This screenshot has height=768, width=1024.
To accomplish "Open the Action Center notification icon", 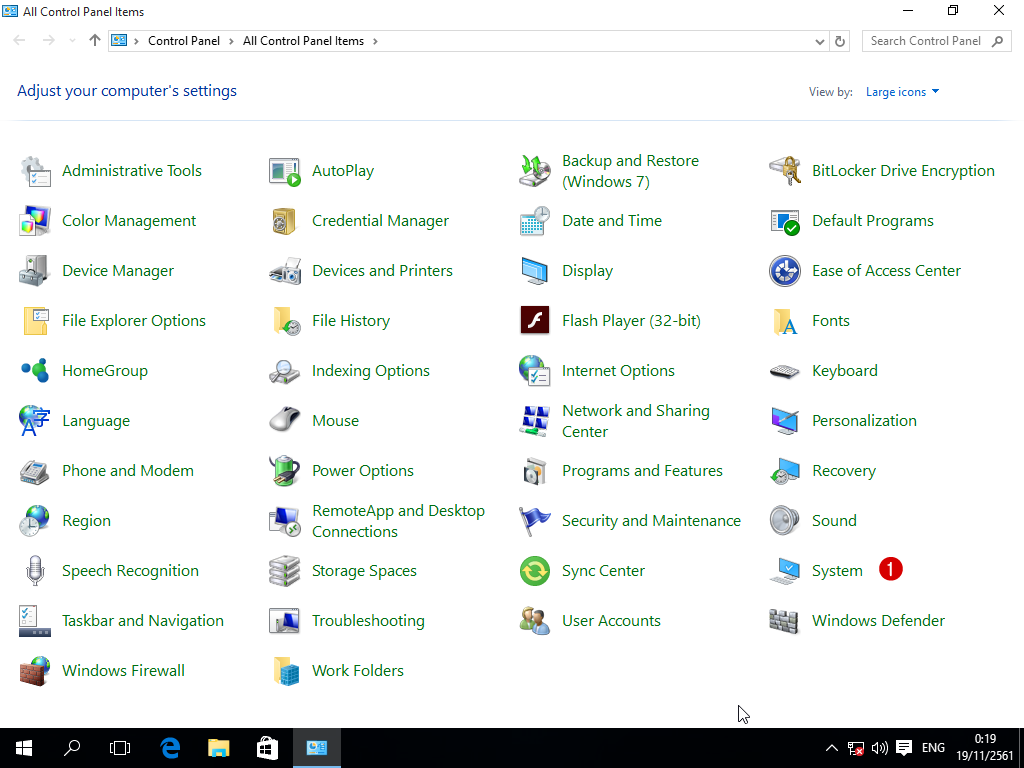I will click(904, 748).
